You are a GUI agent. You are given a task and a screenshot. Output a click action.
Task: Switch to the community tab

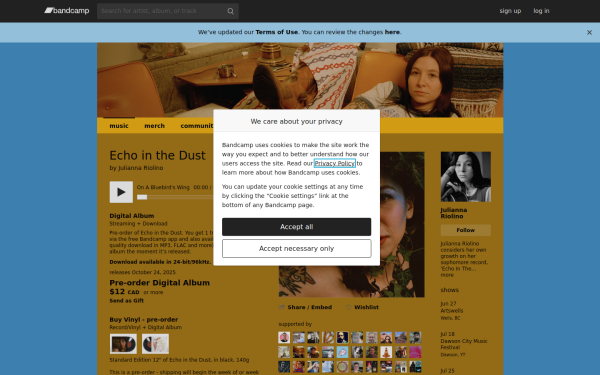[x=197, y=126]
